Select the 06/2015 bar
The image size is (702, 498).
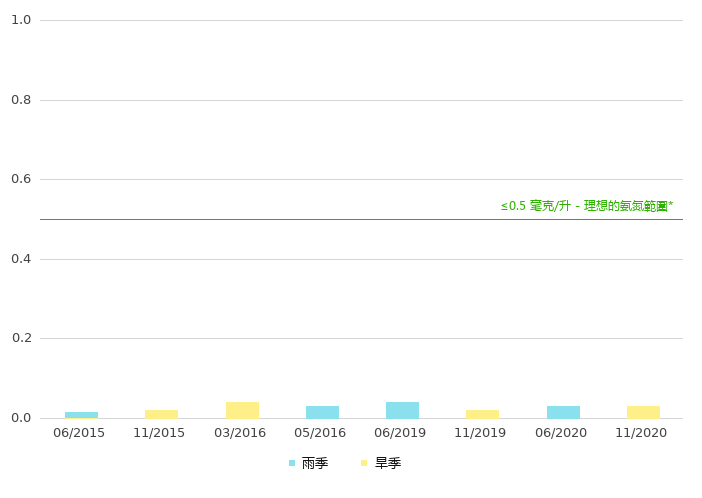(81, 415)
